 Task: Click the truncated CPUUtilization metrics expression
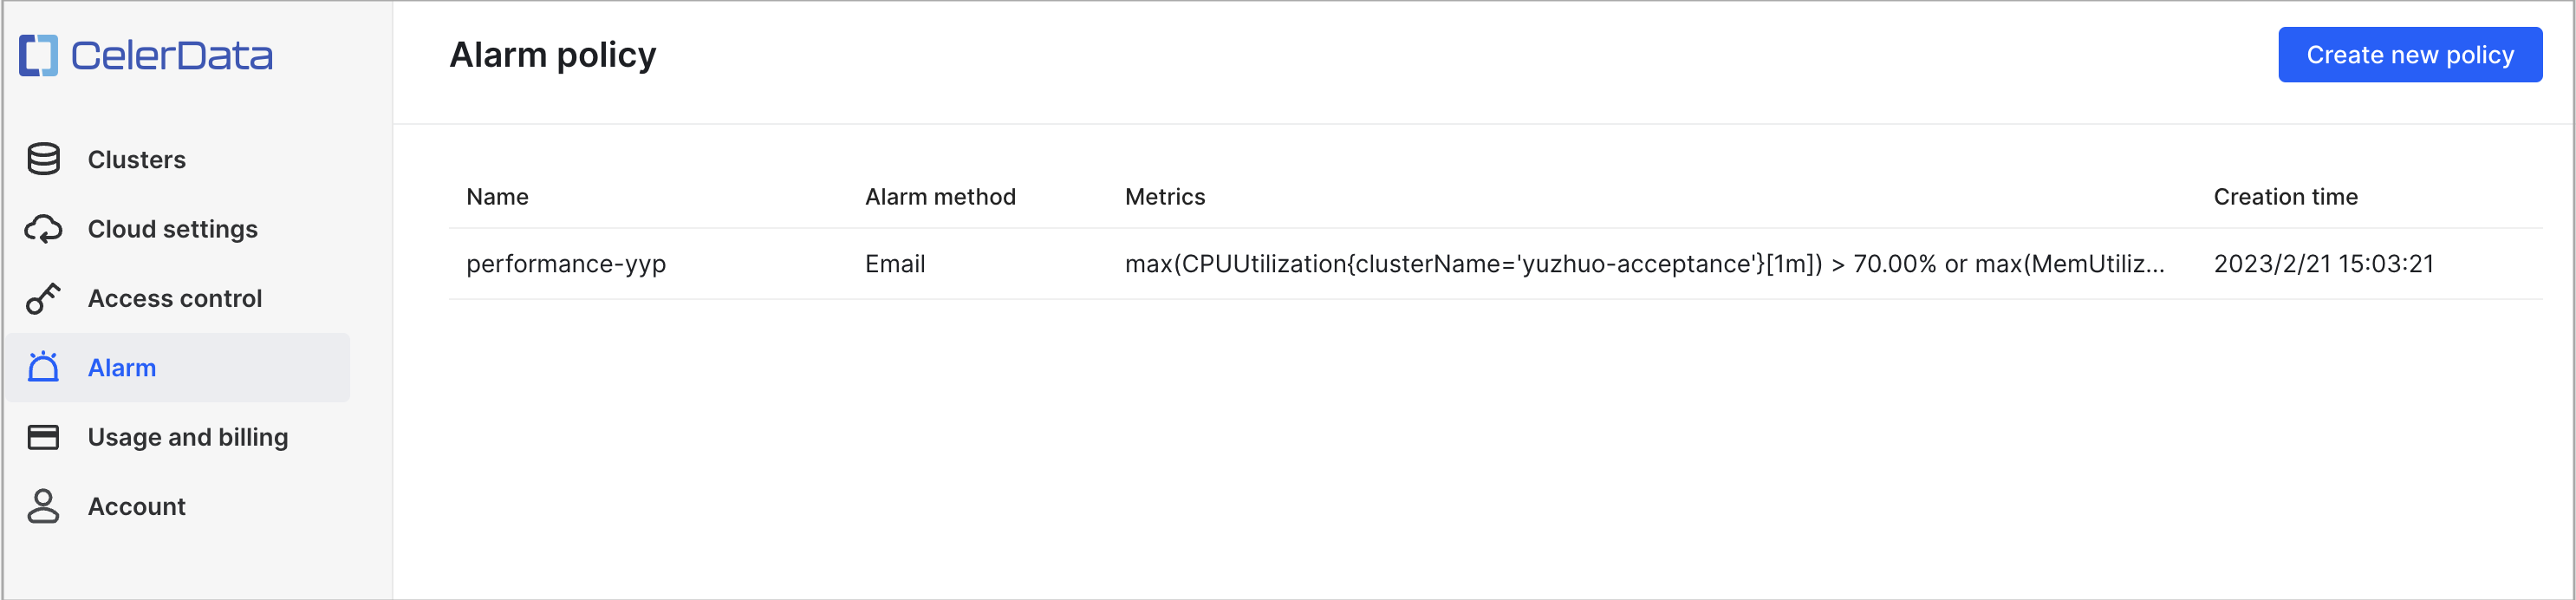click(1644, 264)
